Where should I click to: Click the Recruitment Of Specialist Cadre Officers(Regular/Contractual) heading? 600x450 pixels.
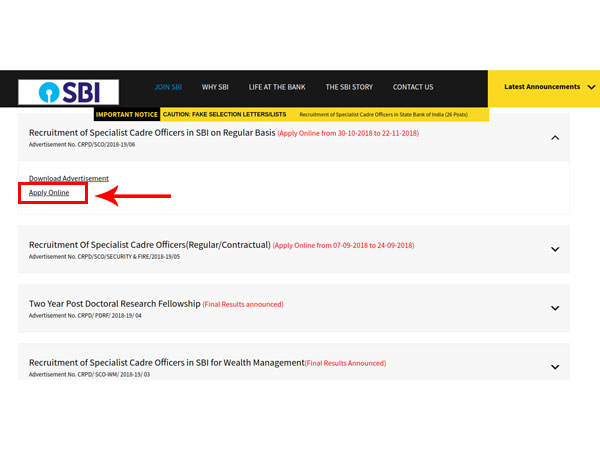coord(150,245)
